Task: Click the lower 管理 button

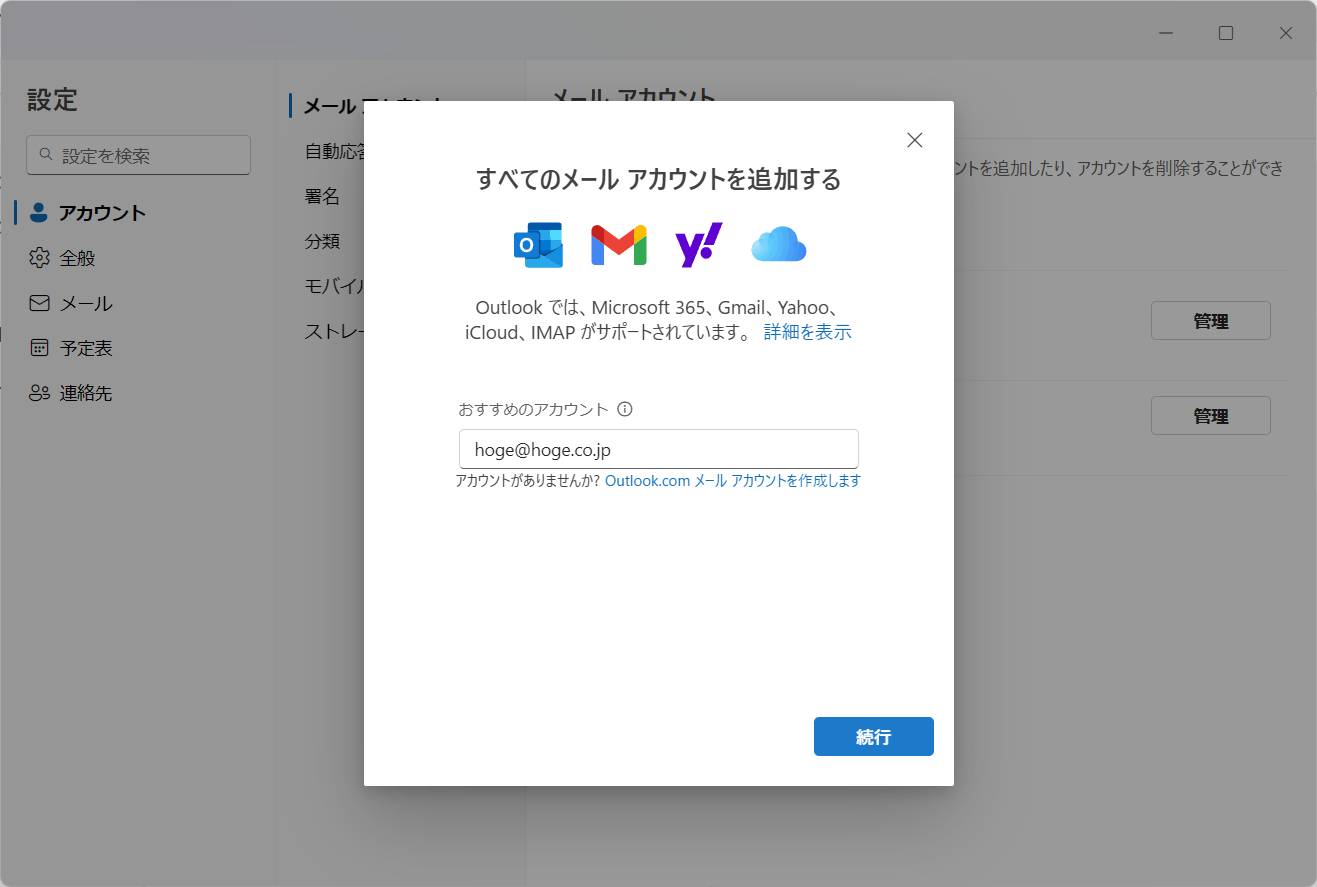Action: point(1211,416)
